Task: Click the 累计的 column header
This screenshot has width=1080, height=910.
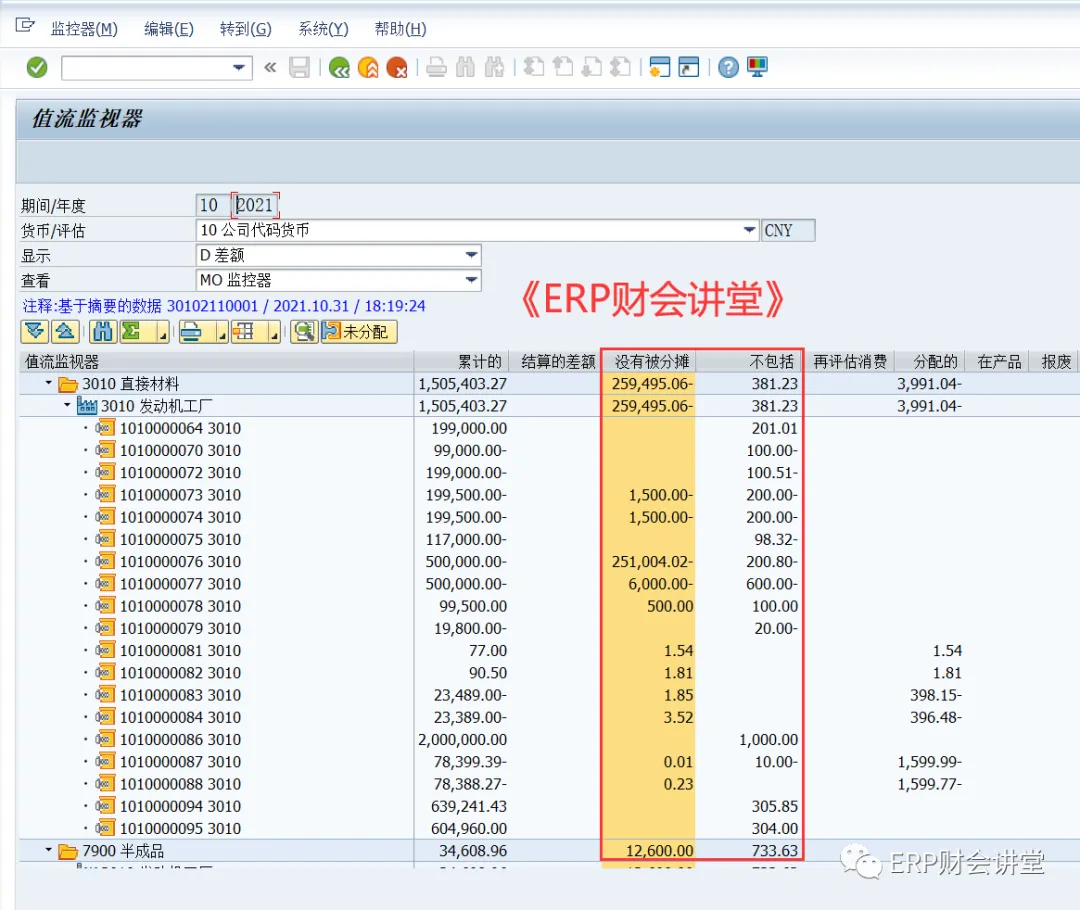Action: (x=461, y=362)
